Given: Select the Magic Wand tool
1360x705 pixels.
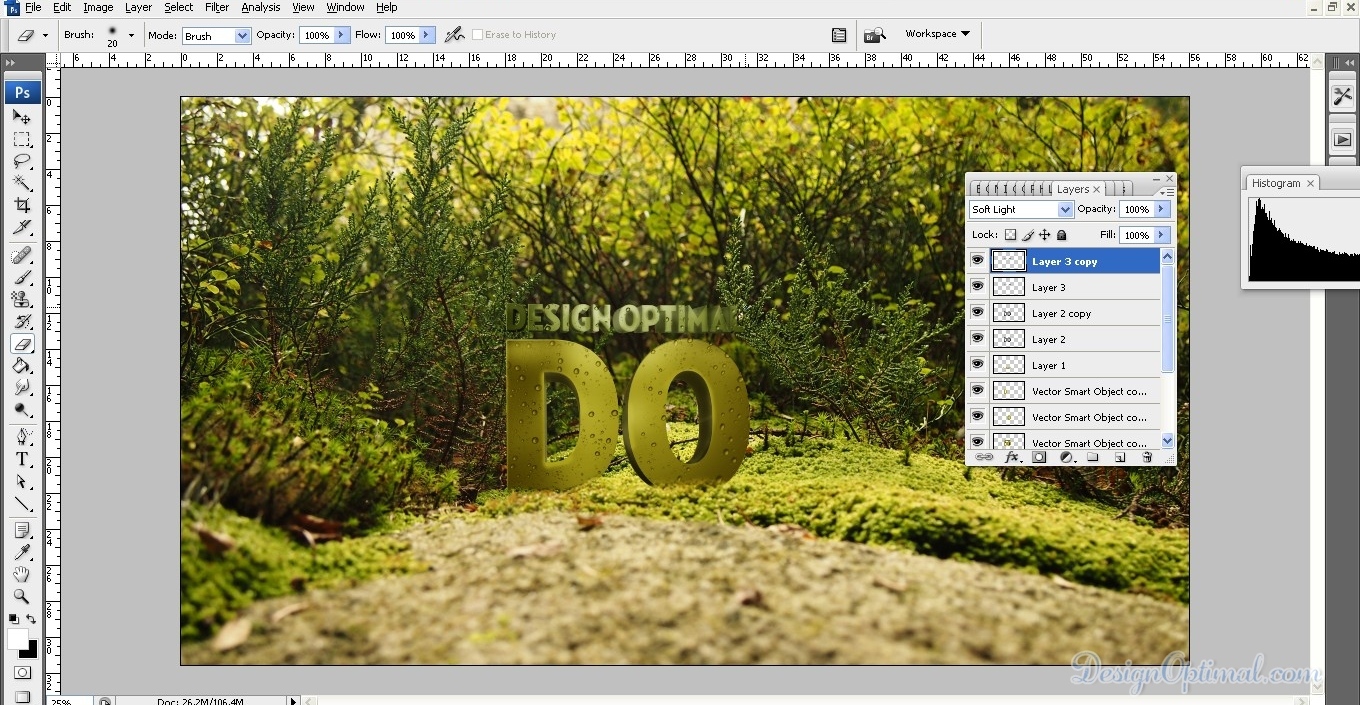Looking at the screenshot, I should pos(22,183).
